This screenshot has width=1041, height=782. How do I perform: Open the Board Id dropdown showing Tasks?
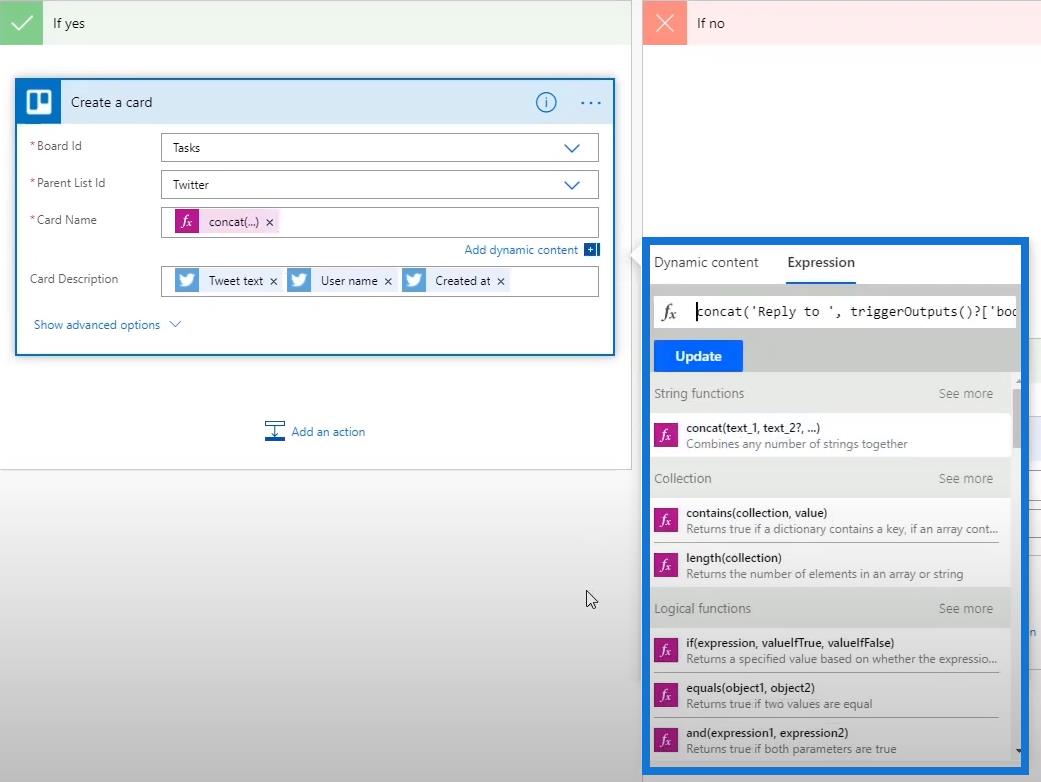click(x=379, y=147)
